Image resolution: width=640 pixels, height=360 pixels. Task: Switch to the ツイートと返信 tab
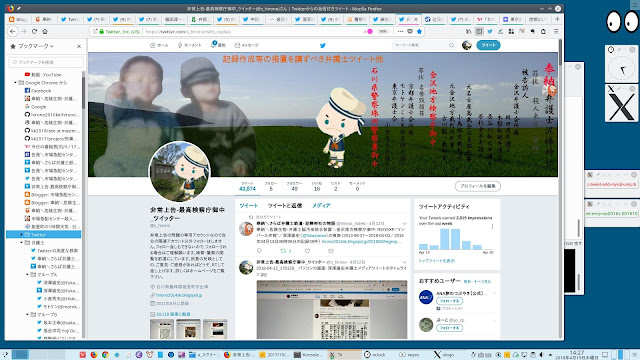coord(285,206)
